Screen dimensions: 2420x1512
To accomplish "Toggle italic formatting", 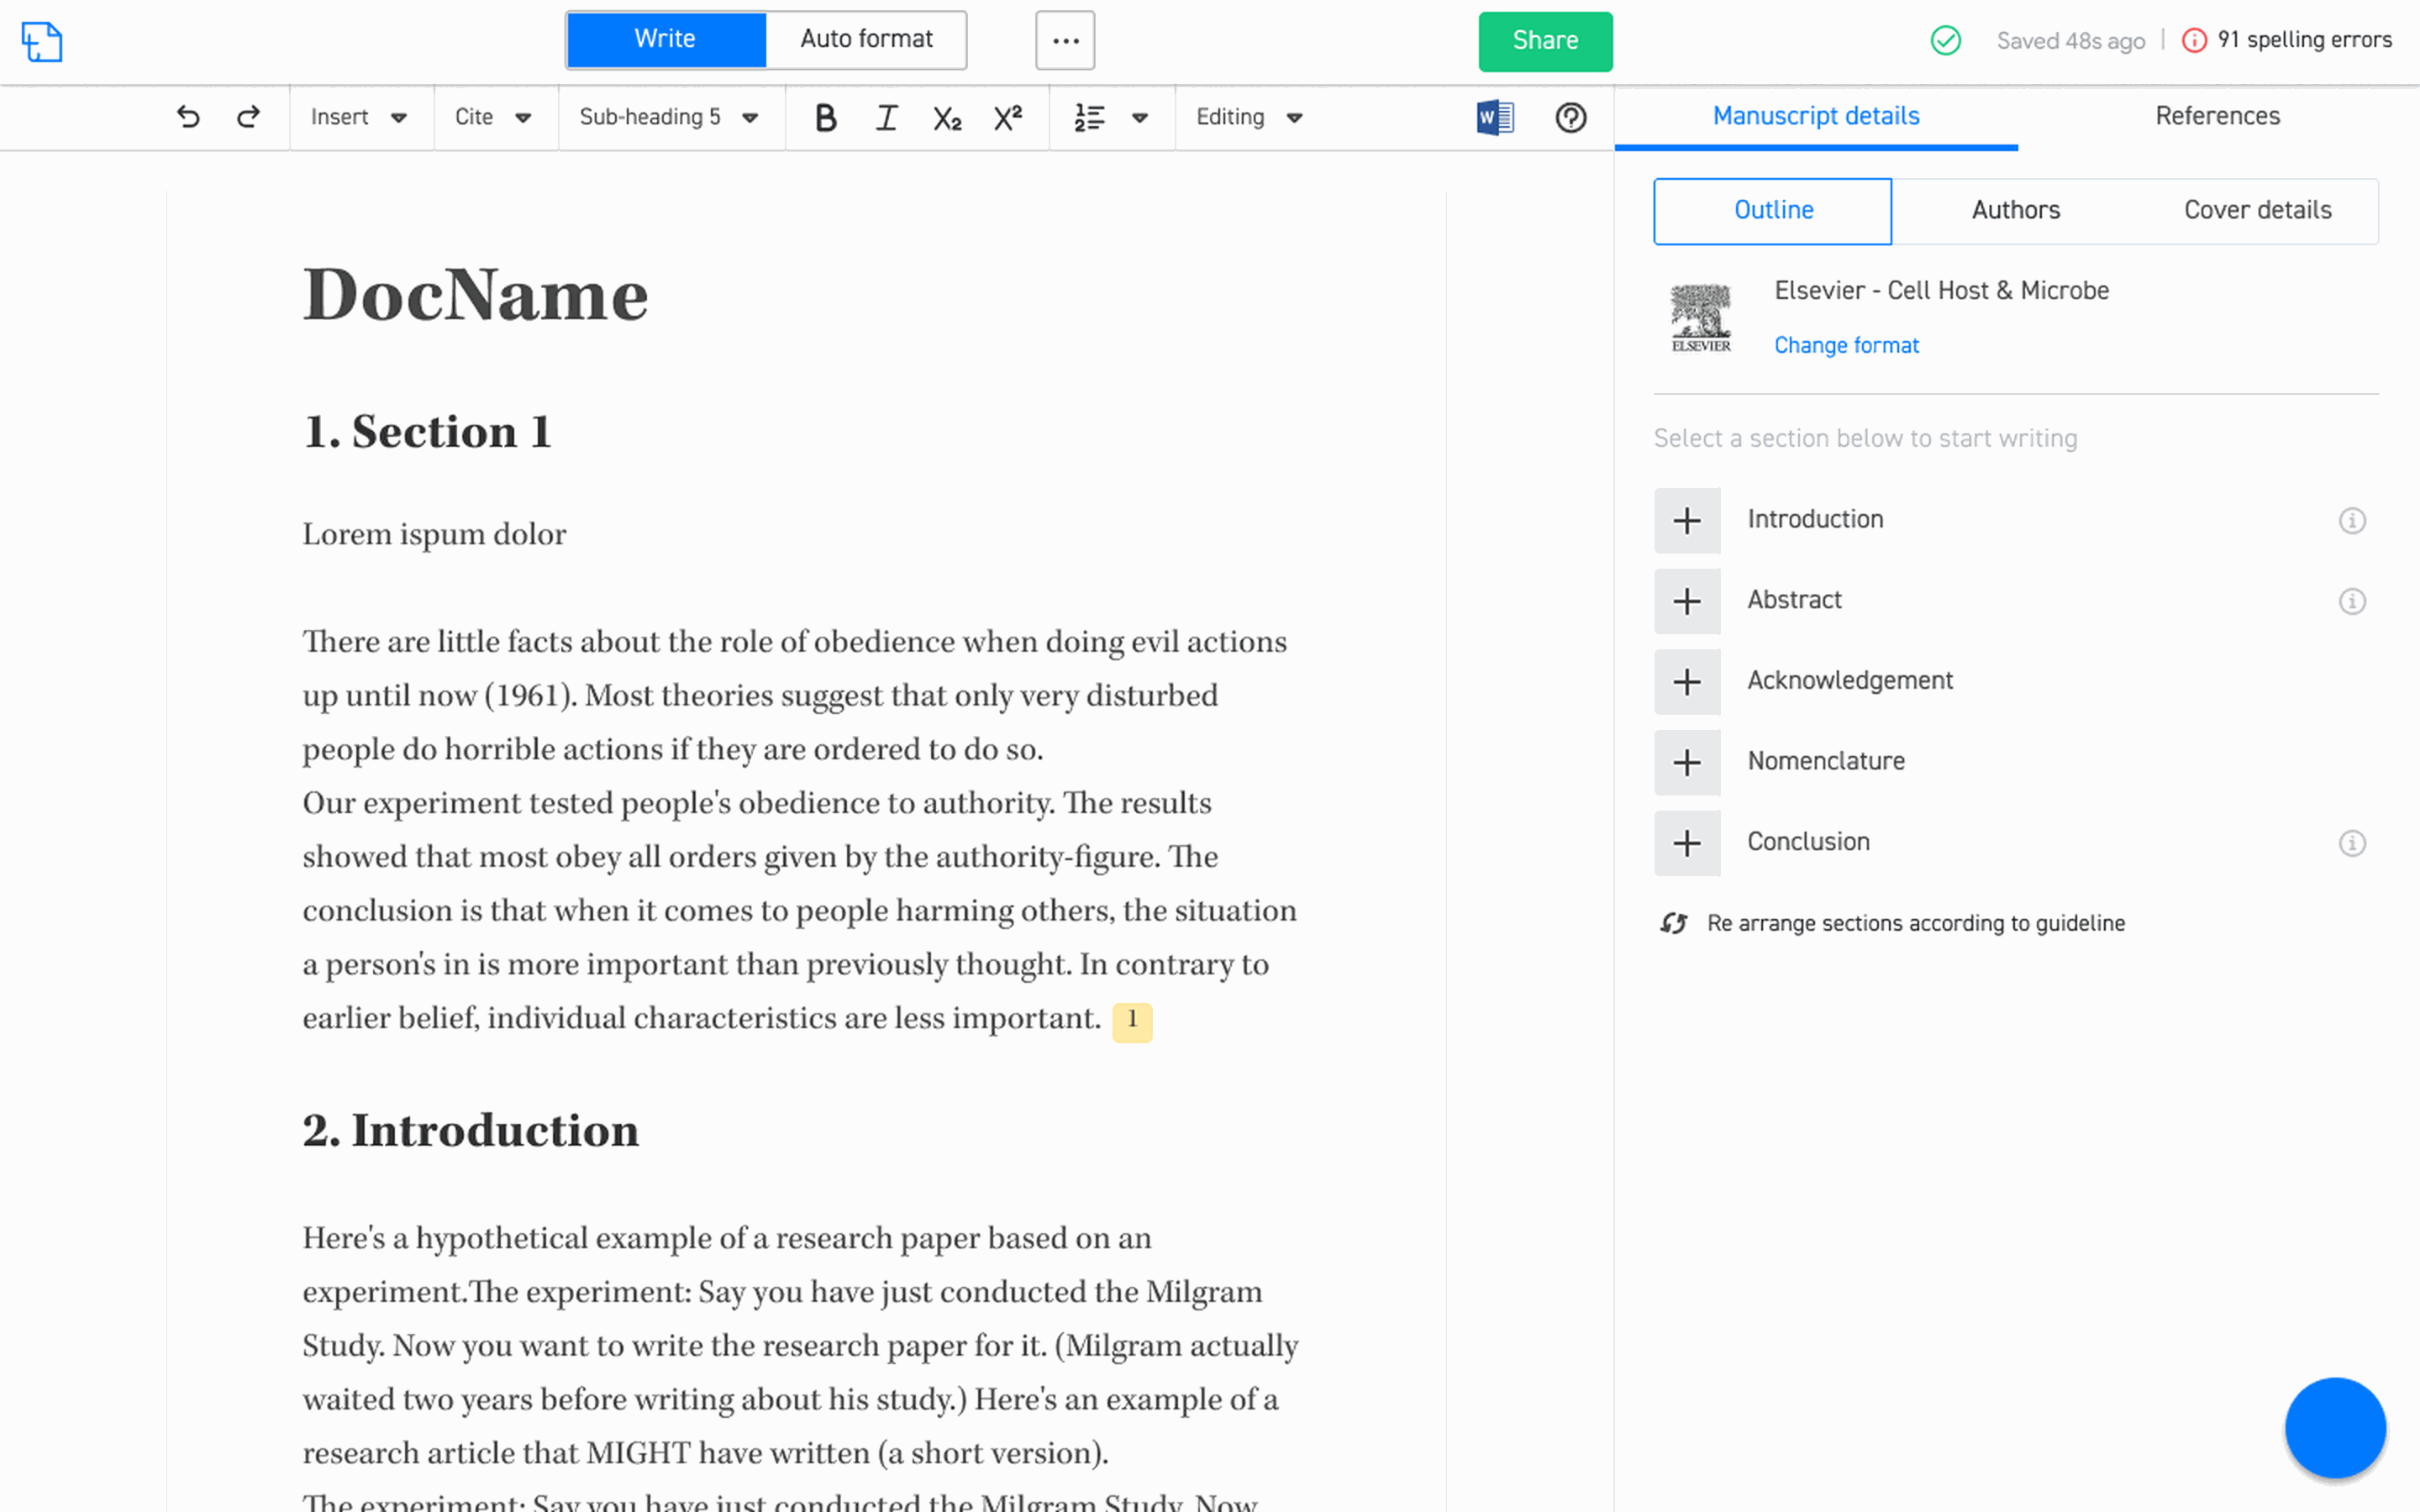I will click(x=886, y=118).
